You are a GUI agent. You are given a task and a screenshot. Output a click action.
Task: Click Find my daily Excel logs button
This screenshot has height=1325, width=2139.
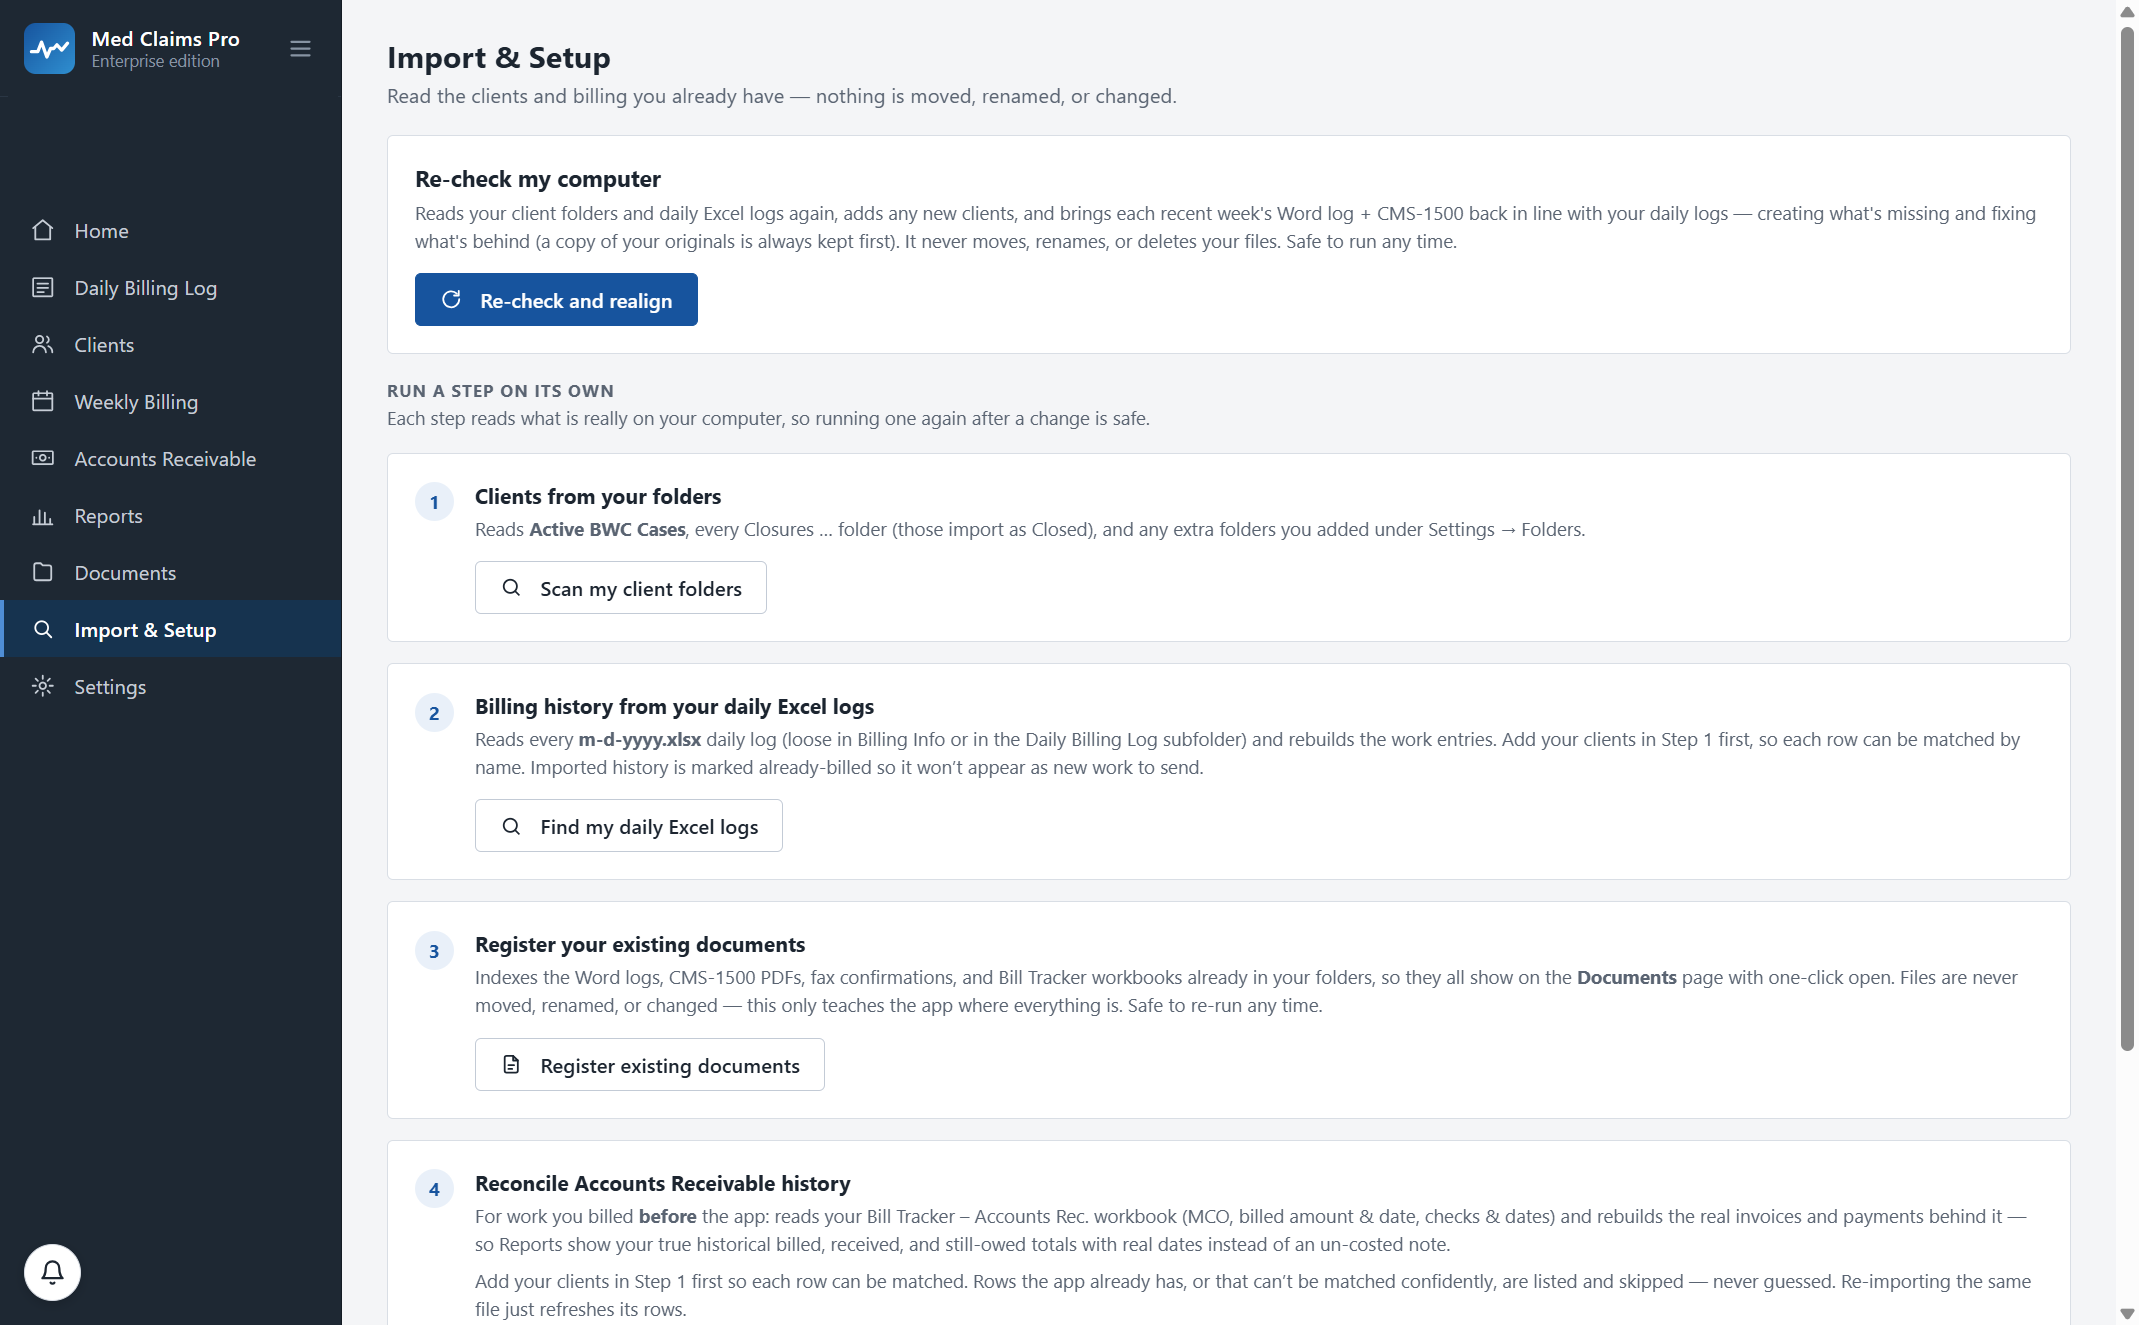click(628, 826)
